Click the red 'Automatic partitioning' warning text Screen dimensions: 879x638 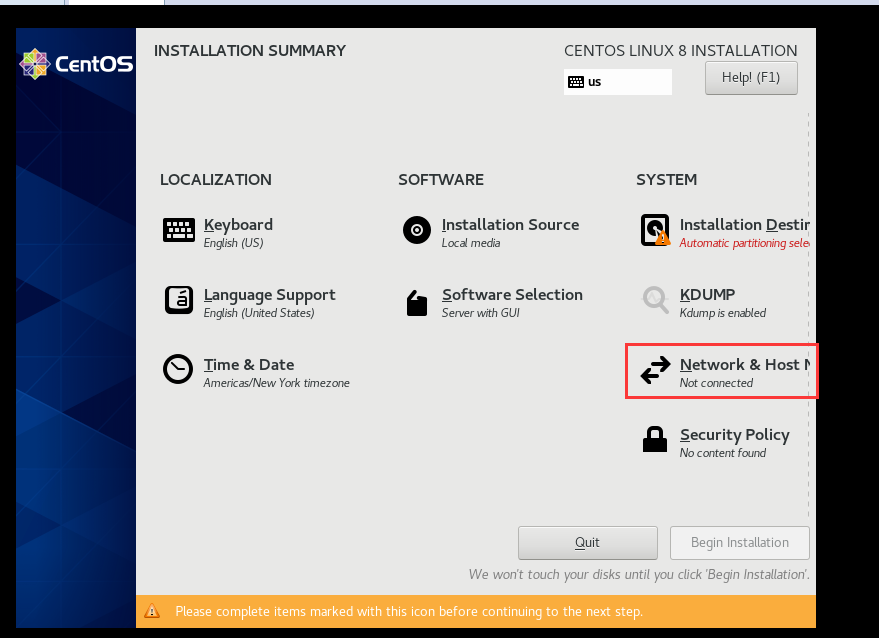coord(744,243)
